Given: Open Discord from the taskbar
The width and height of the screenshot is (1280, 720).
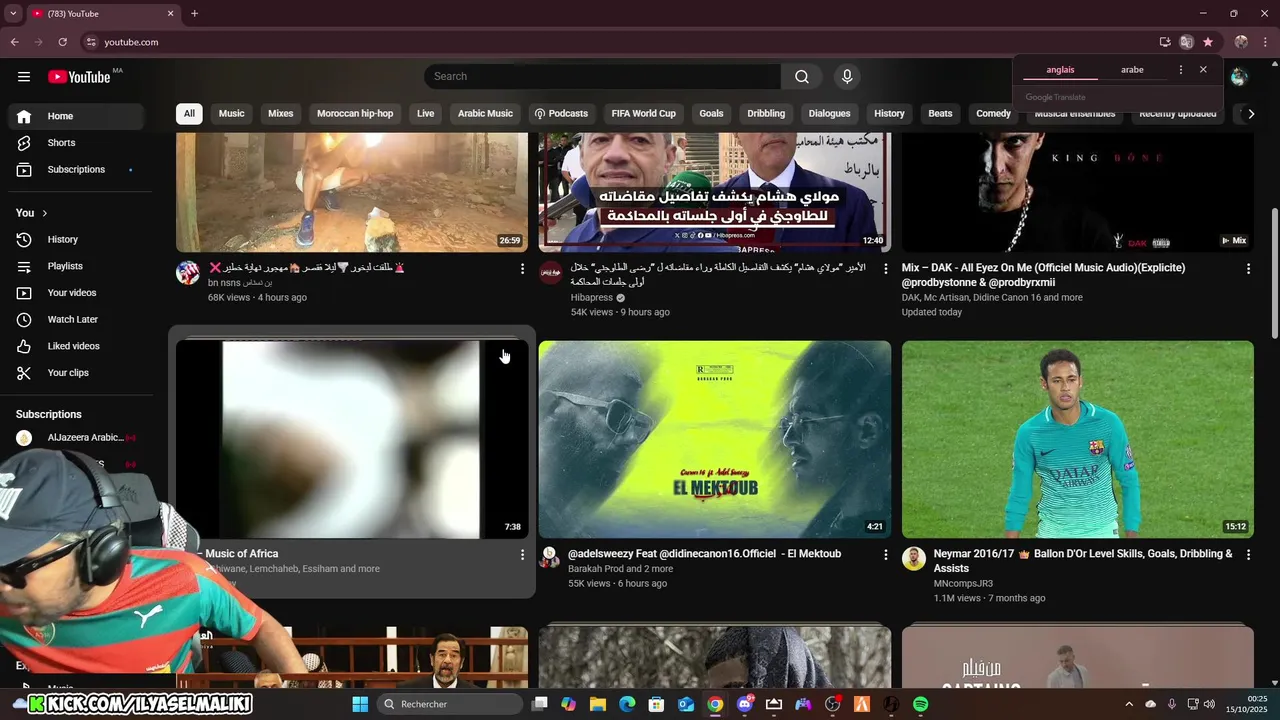Looking at the screenshot, I should tap(744, 704).
